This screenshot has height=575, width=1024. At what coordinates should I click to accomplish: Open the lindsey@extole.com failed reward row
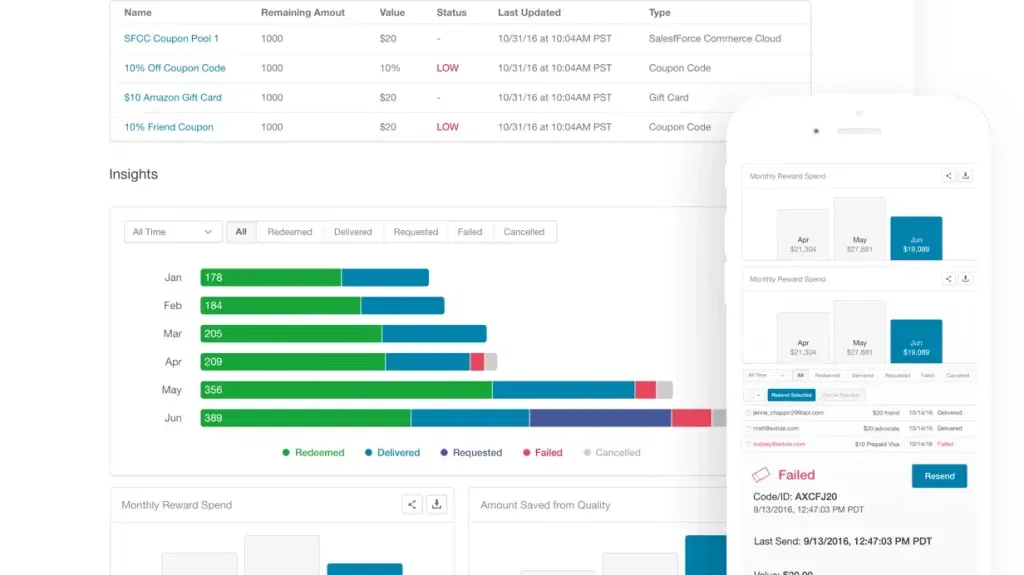click(859, 444)
